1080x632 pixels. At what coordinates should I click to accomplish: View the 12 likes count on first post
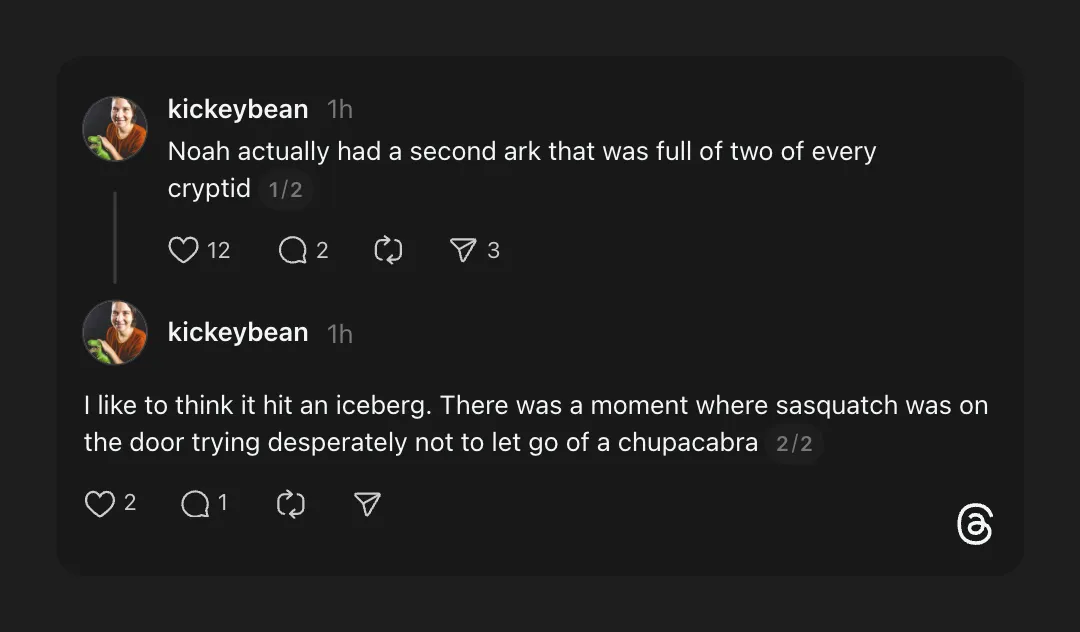[x=219, y=250]
